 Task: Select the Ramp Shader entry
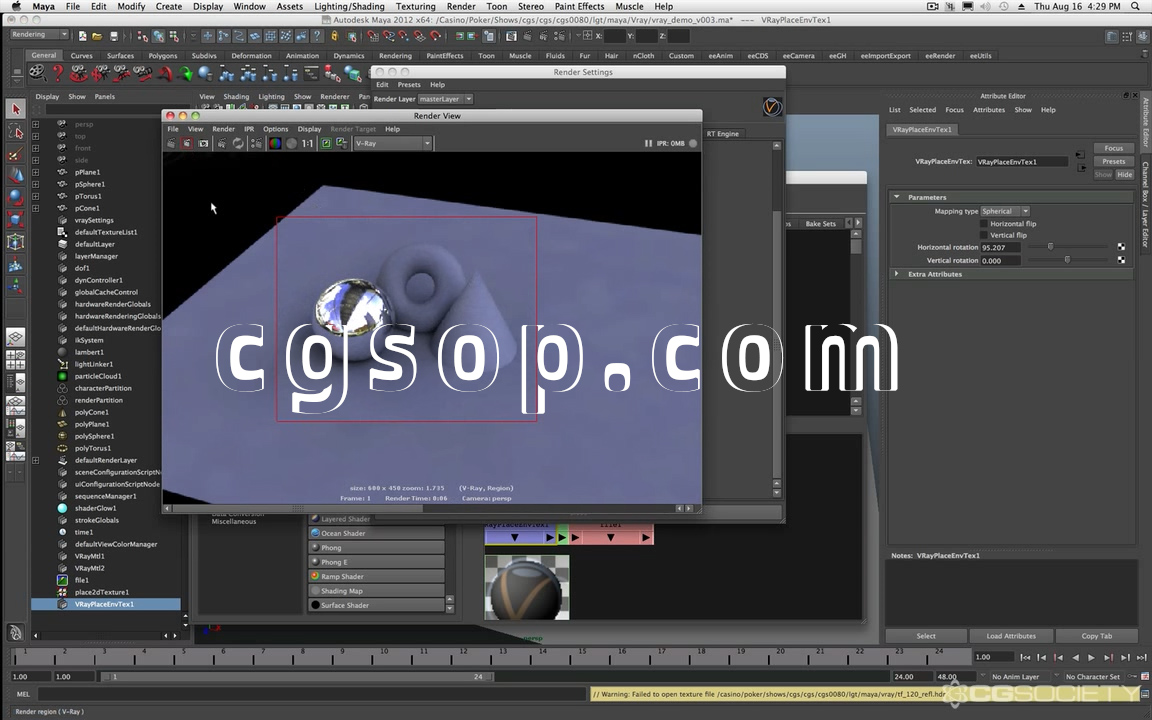point(376,576)
